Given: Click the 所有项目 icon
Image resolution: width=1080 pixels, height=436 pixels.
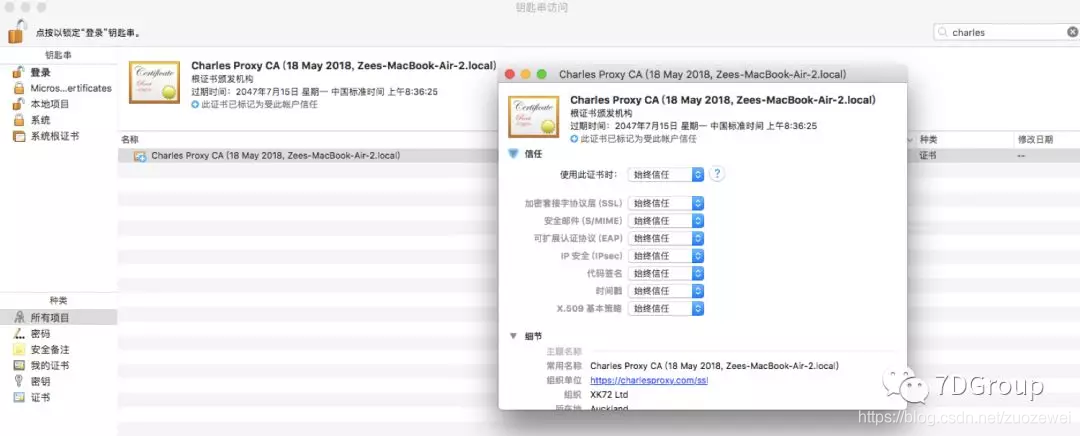Looking at the screenshot, I should [19, 318].
